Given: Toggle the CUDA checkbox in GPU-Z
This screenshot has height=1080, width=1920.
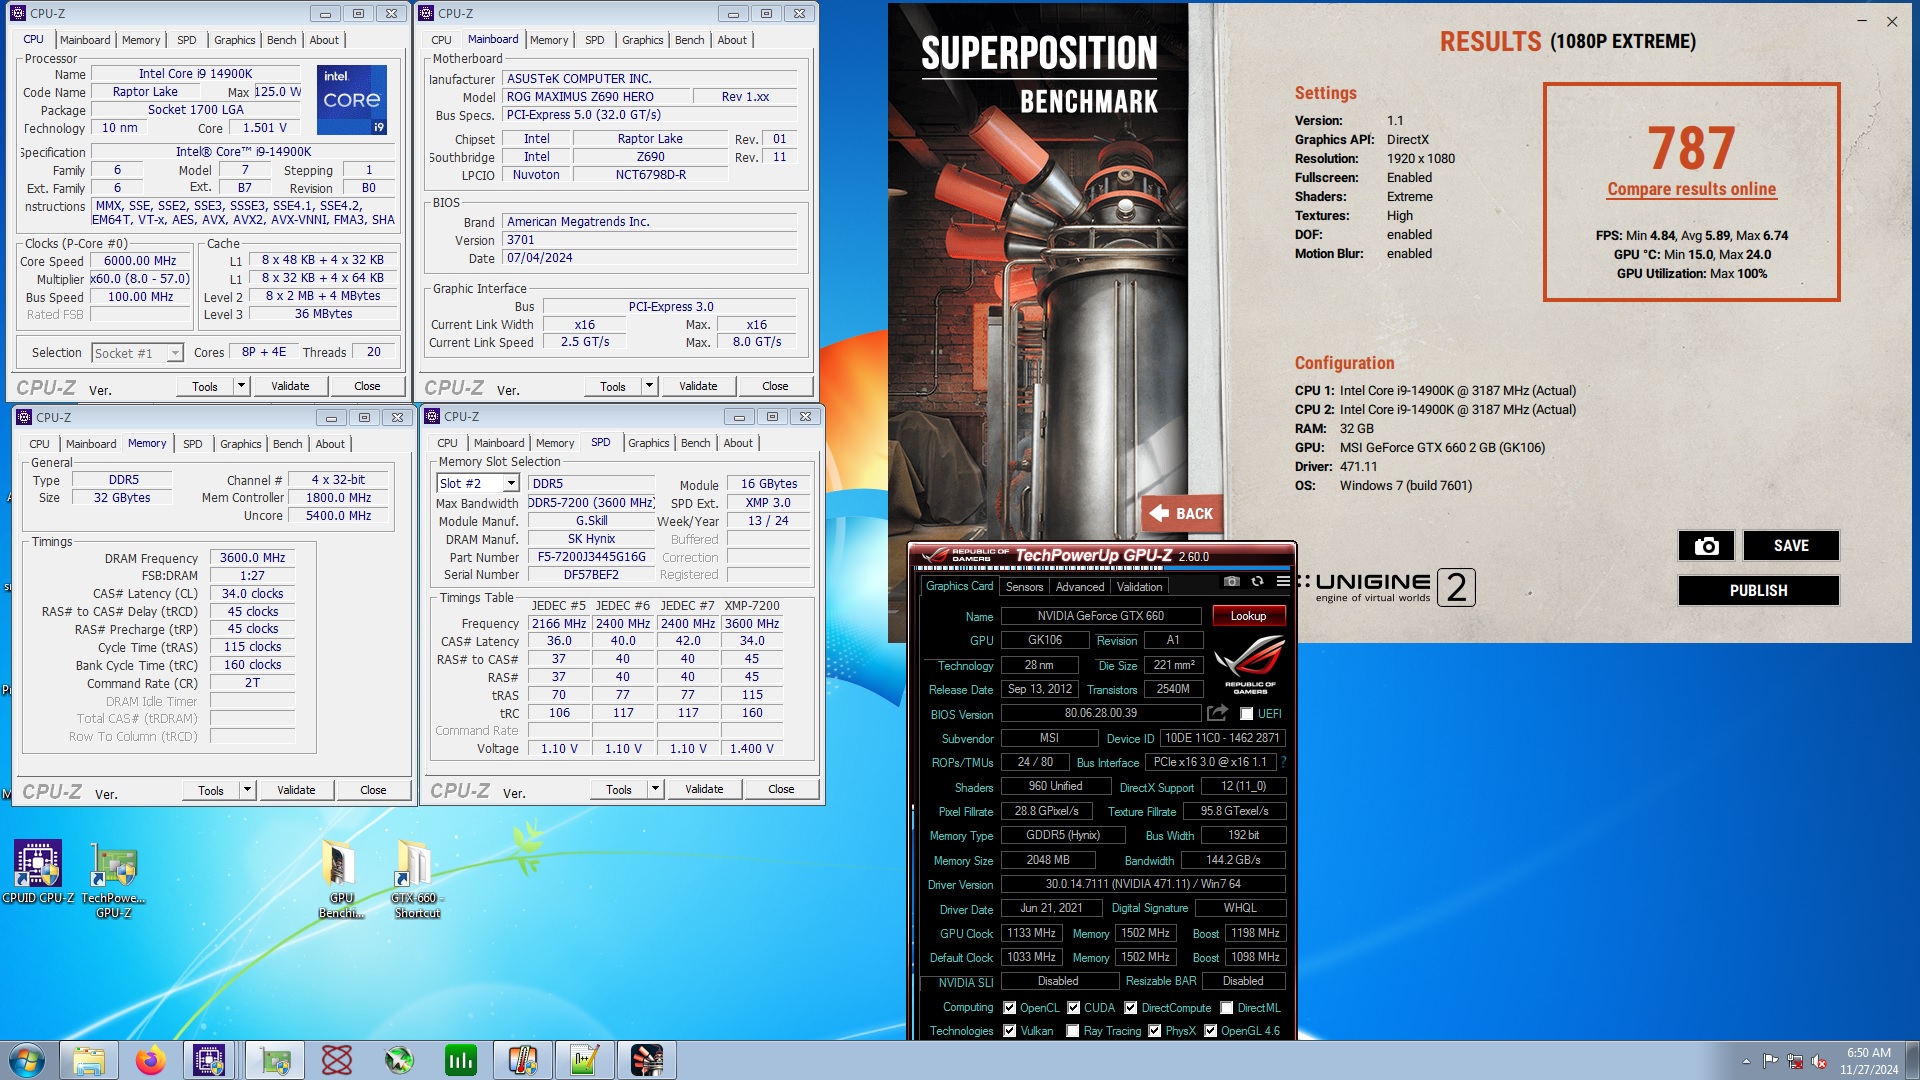Looking at the screenshot, I should [1074, 1008].
